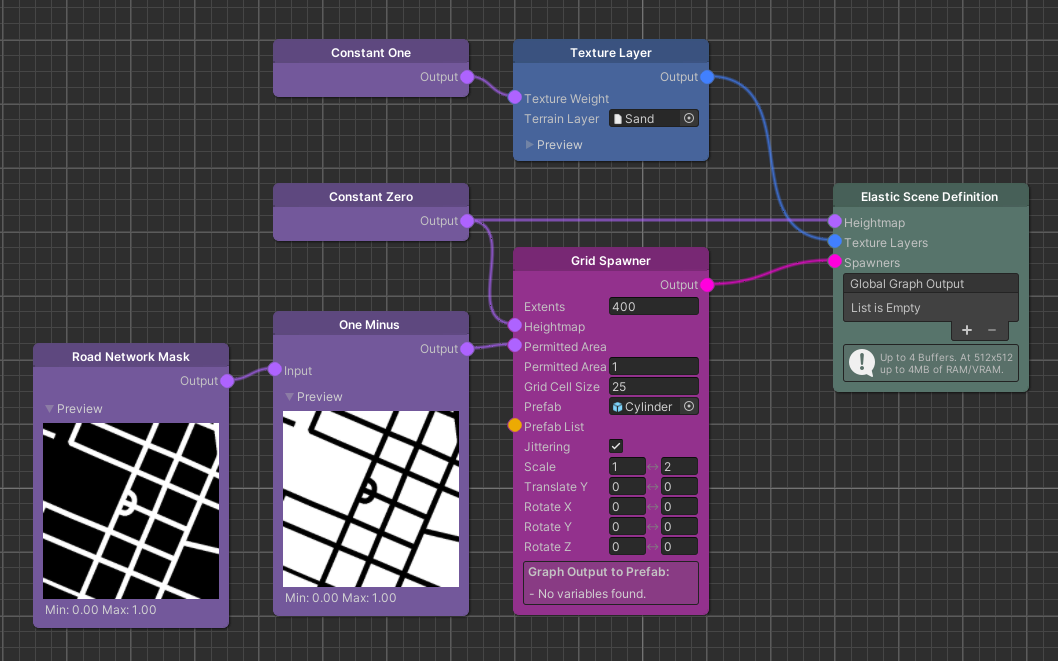Click the Scale maximum value field

679,467
